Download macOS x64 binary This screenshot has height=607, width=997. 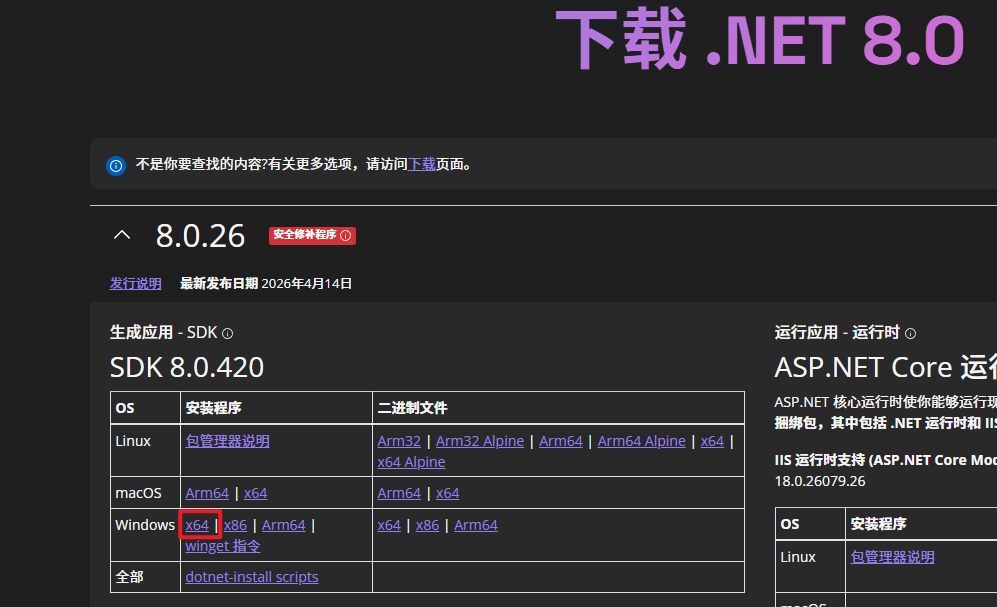(448, 493)
